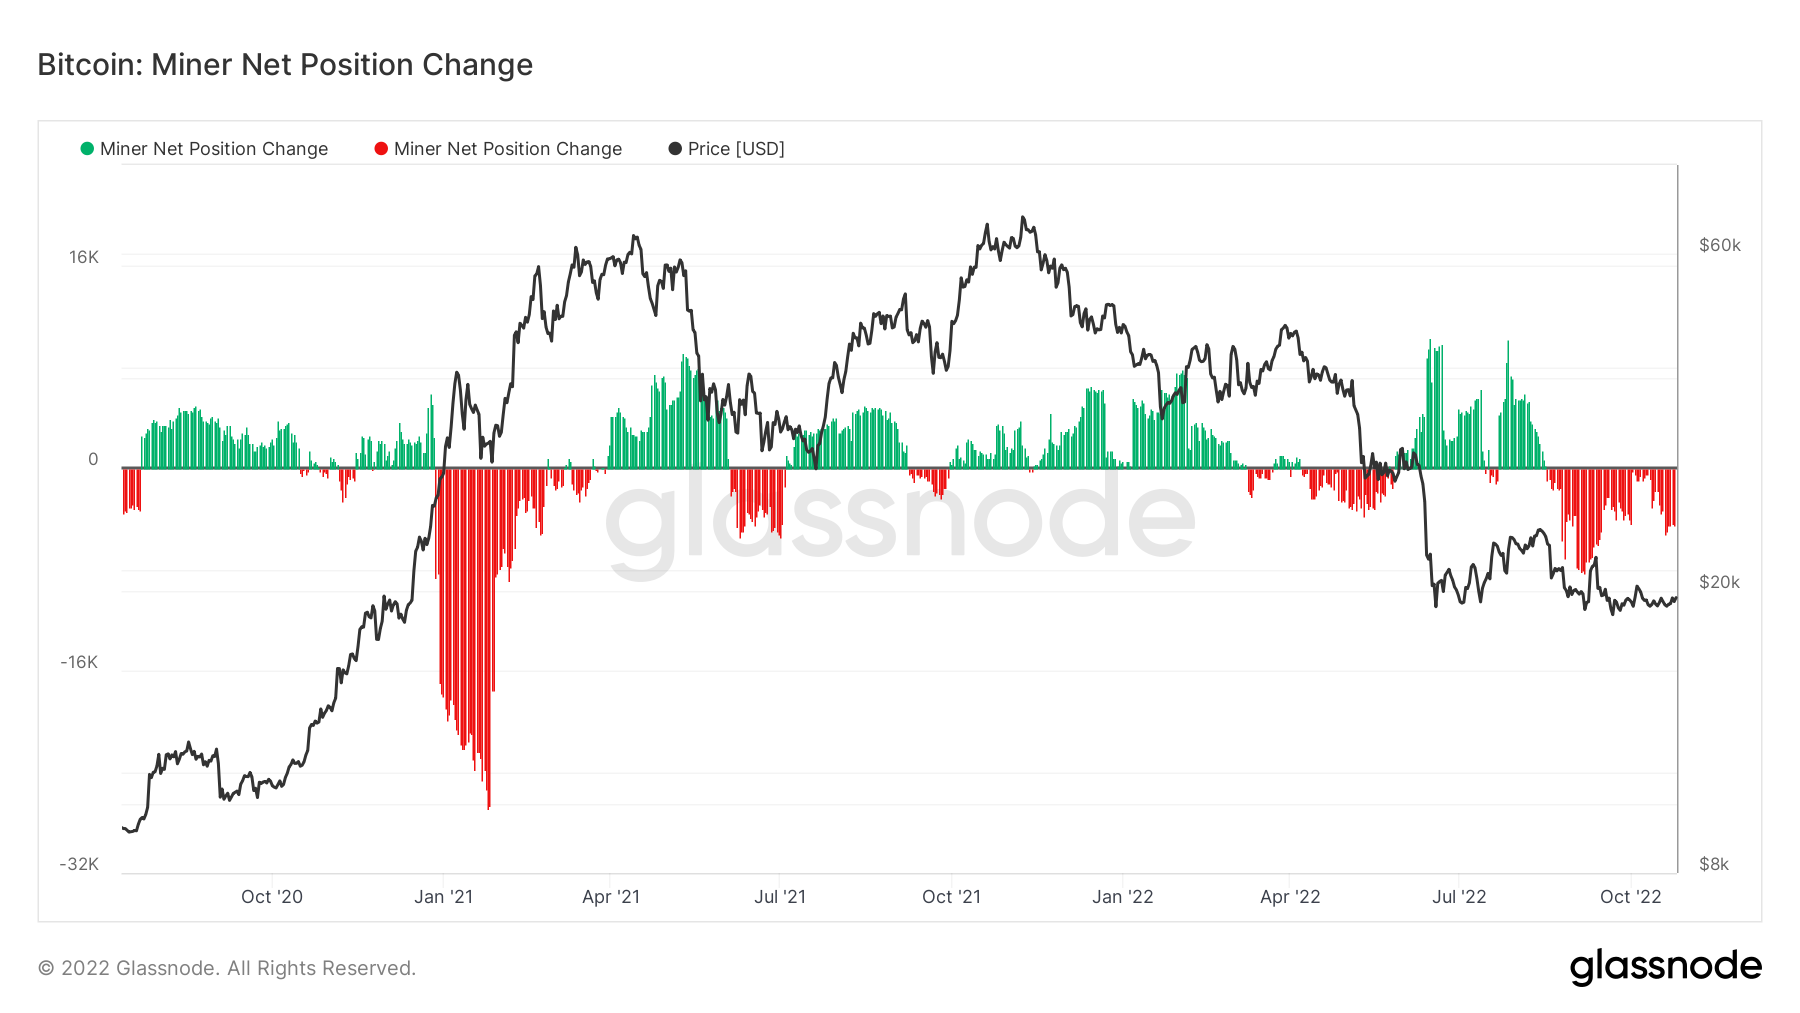Click the $60k price axis label
The height and width of the screenshot is (1013, 1800).
(1720, 245)
